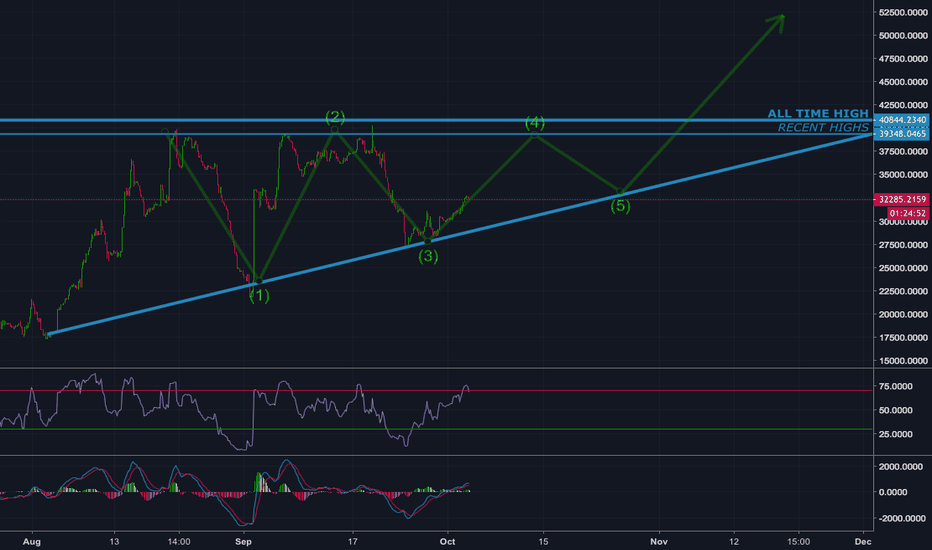Select the green projection arrow head
Viewport: 932px width, 550px height.
click(x=778, y=21)
